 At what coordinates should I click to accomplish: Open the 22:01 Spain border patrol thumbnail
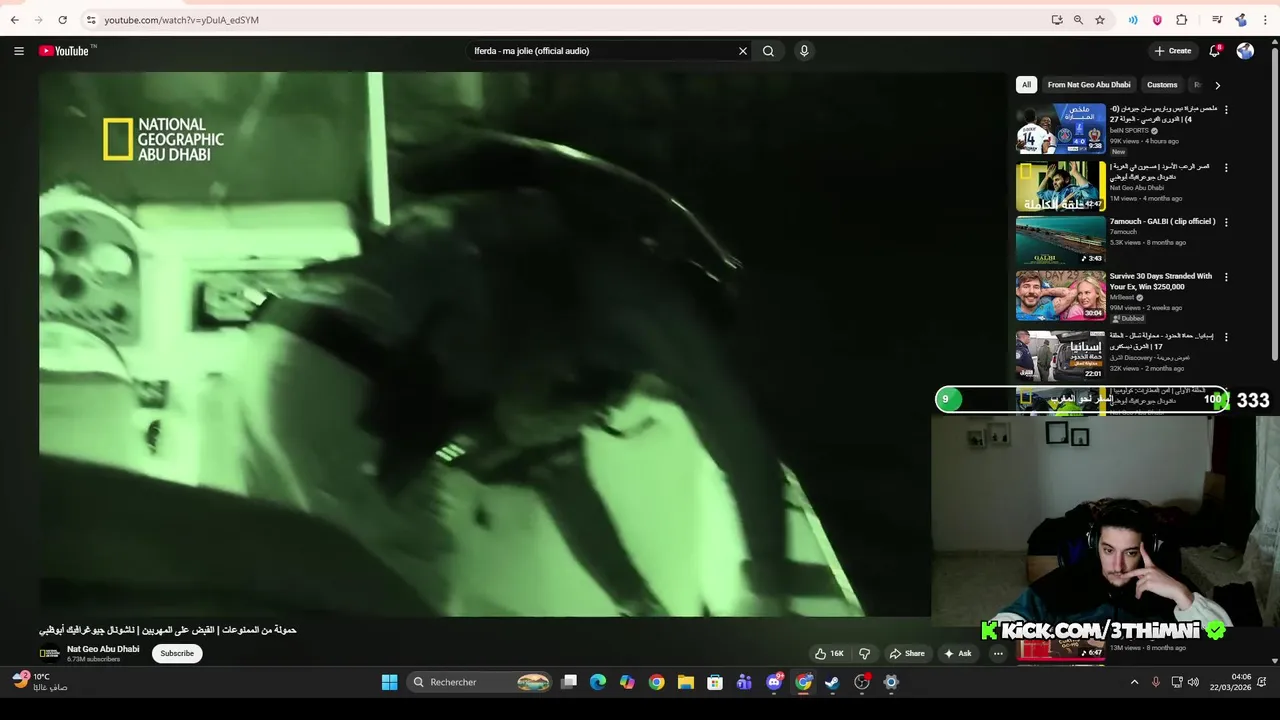(1061, 355)
